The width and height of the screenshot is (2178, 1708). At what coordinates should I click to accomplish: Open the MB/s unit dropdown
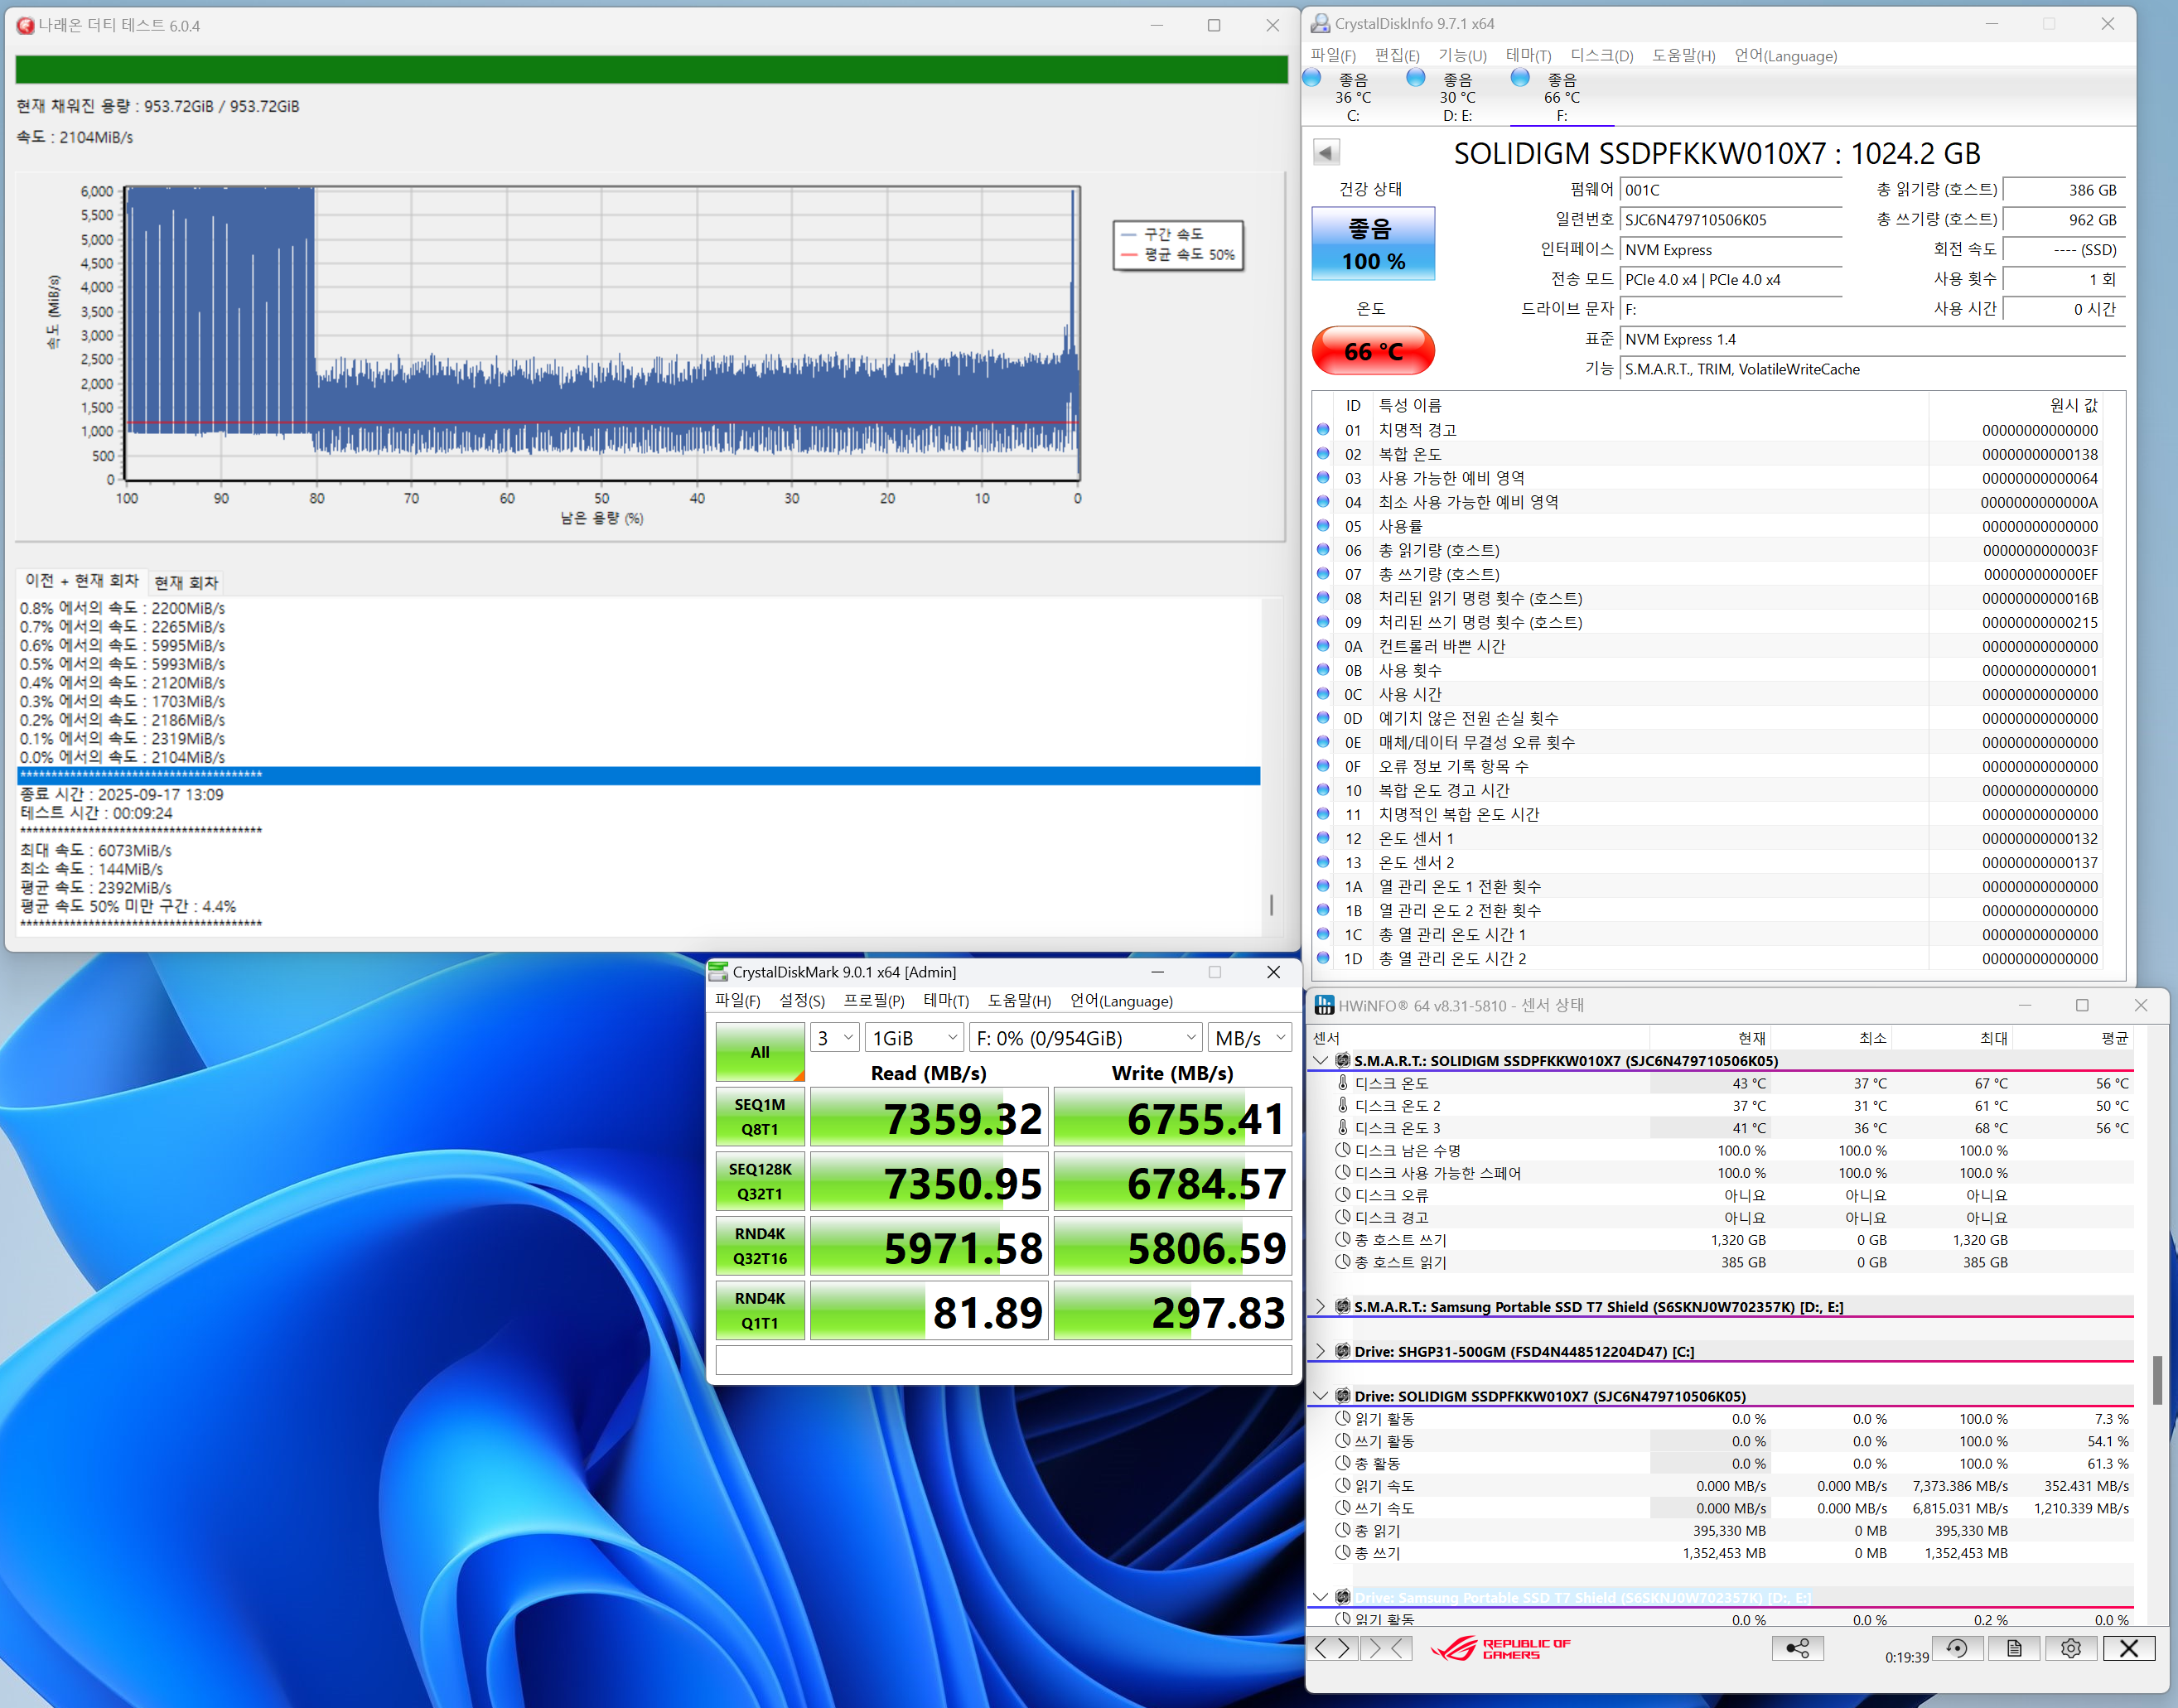pos(1249,1038)
